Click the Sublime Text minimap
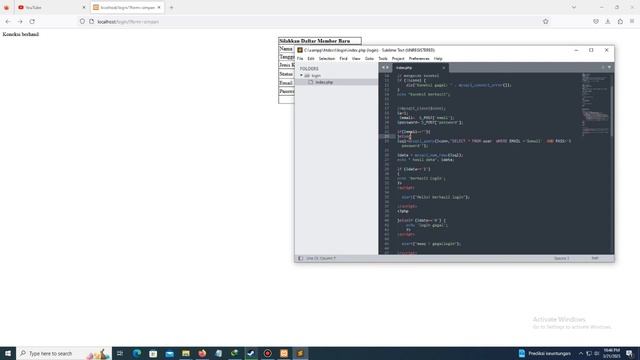 click(596, 106)
